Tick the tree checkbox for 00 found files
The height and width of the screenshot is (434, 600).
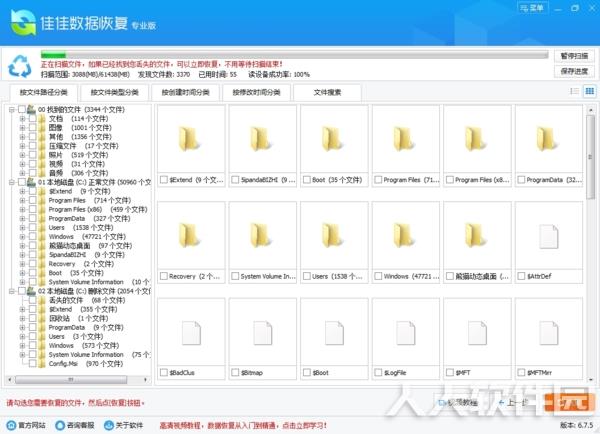(x=22, y=109)
